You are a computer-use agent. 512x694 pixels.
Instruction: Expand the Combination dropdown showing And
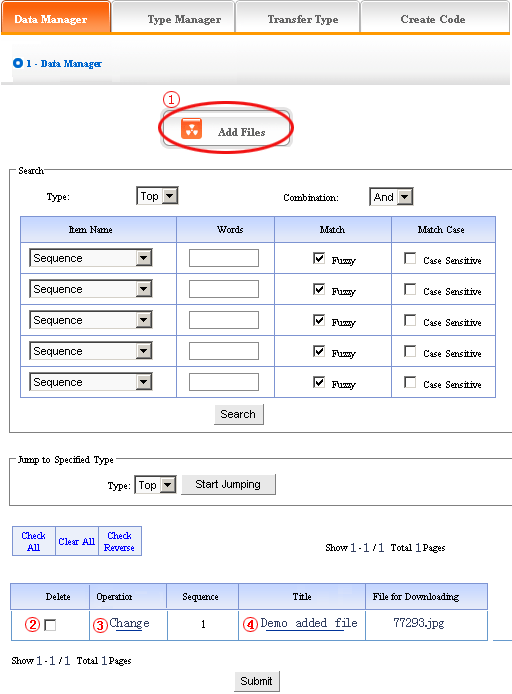(x=391, y=197)
